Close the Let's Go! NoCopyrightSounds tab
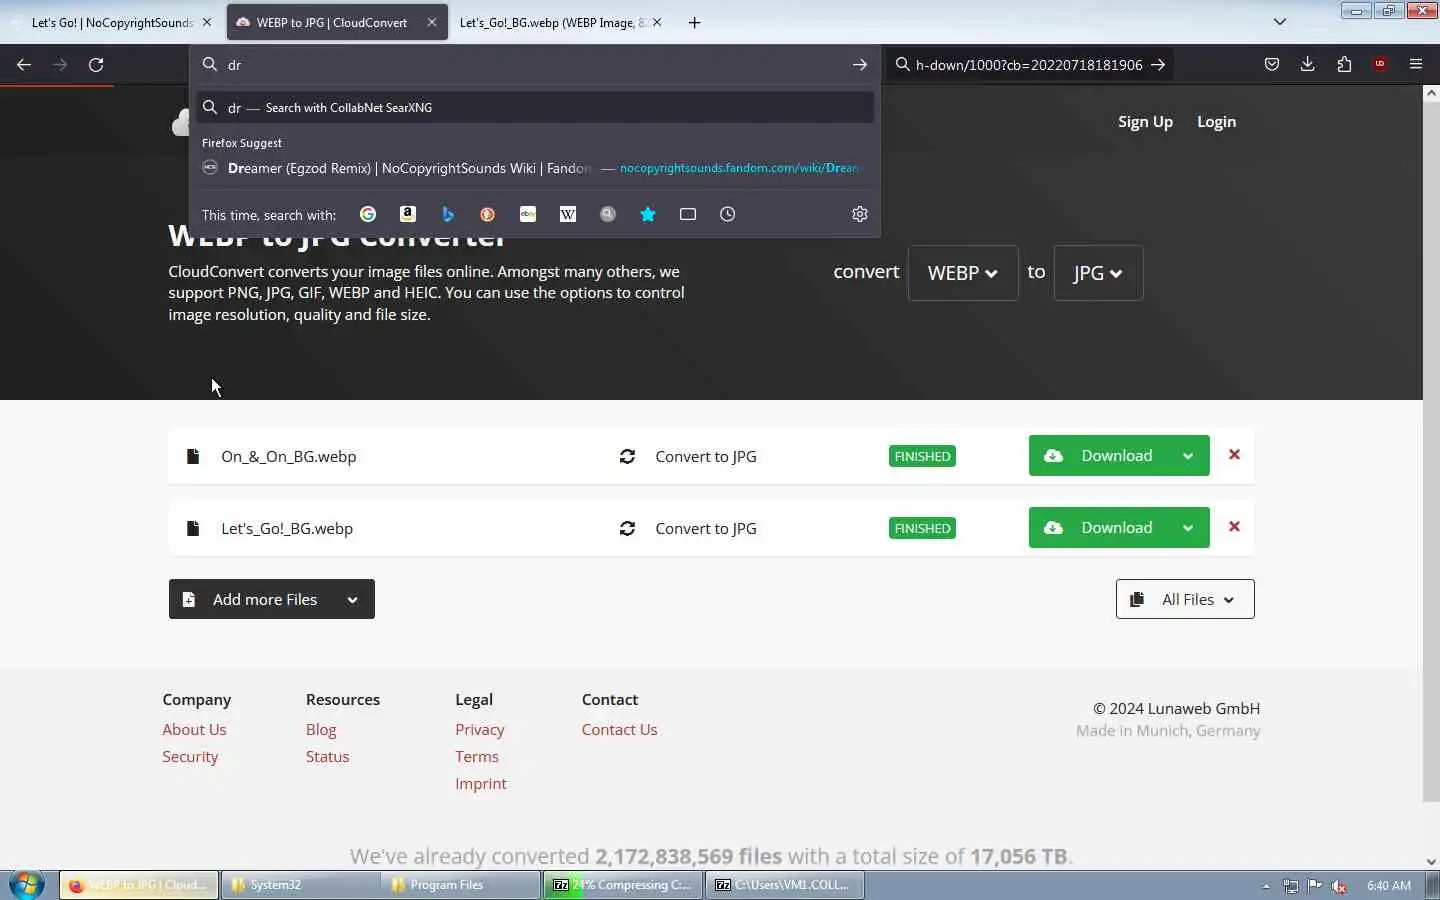 point(206,22)
